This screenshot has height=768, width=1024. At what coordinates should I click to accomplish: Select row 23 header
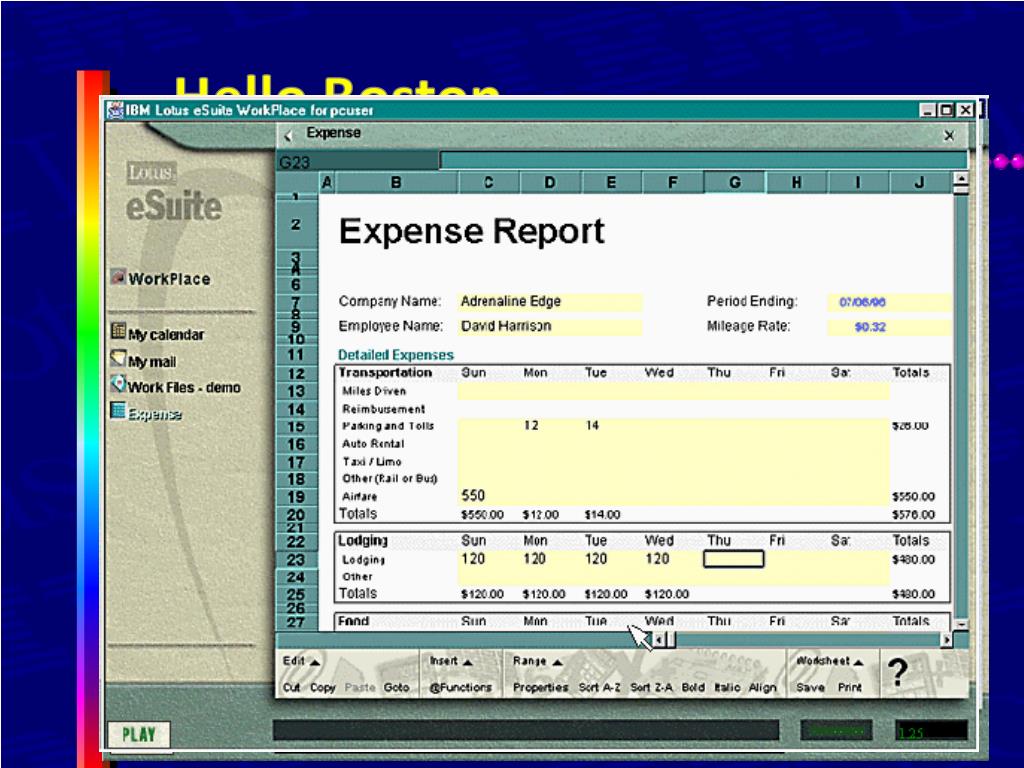(296, 560)
